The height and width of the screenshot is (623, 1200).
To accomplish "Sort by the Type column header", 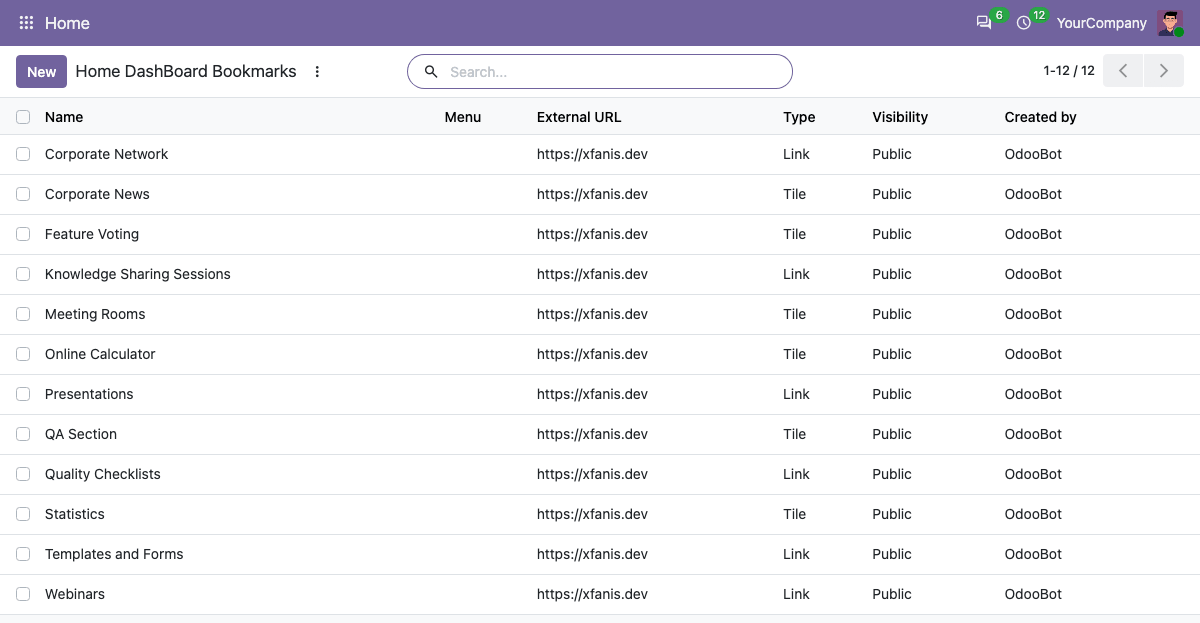I will click(799, 117).
